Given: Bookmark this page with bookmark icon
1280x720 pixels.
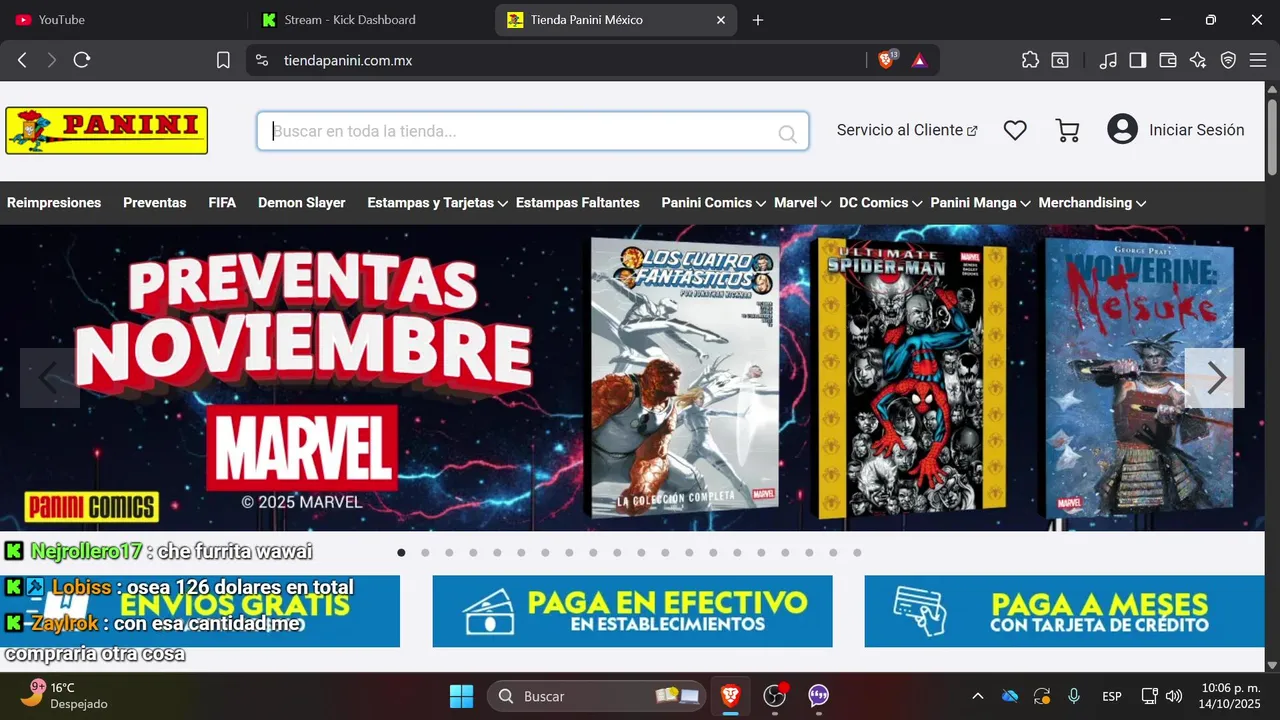Looking at the screenshot, I should (x=223, y=60).
